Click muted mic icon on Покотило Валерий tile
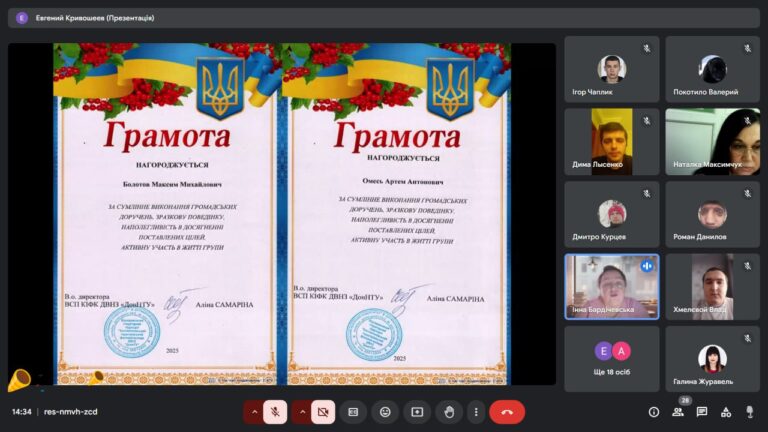Viewport: 768px width, 432px height. (x=747, y=48)
